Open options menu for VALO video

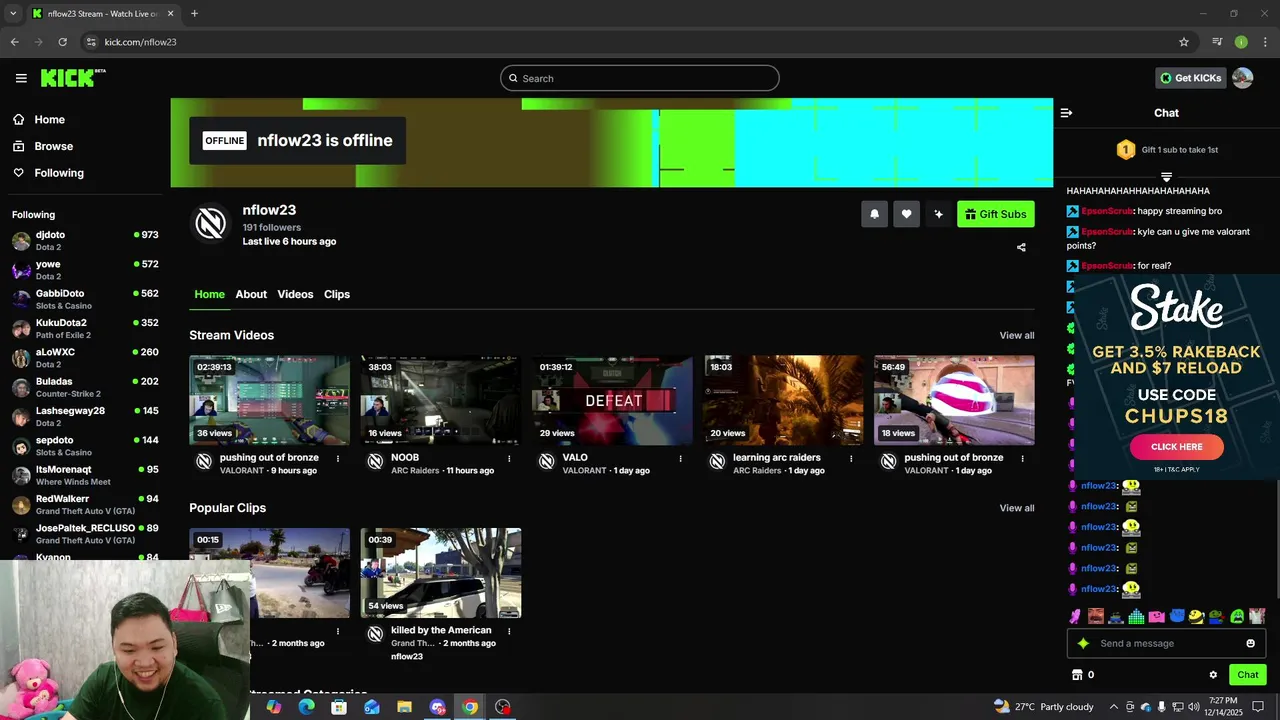click(x=680, y=459)
